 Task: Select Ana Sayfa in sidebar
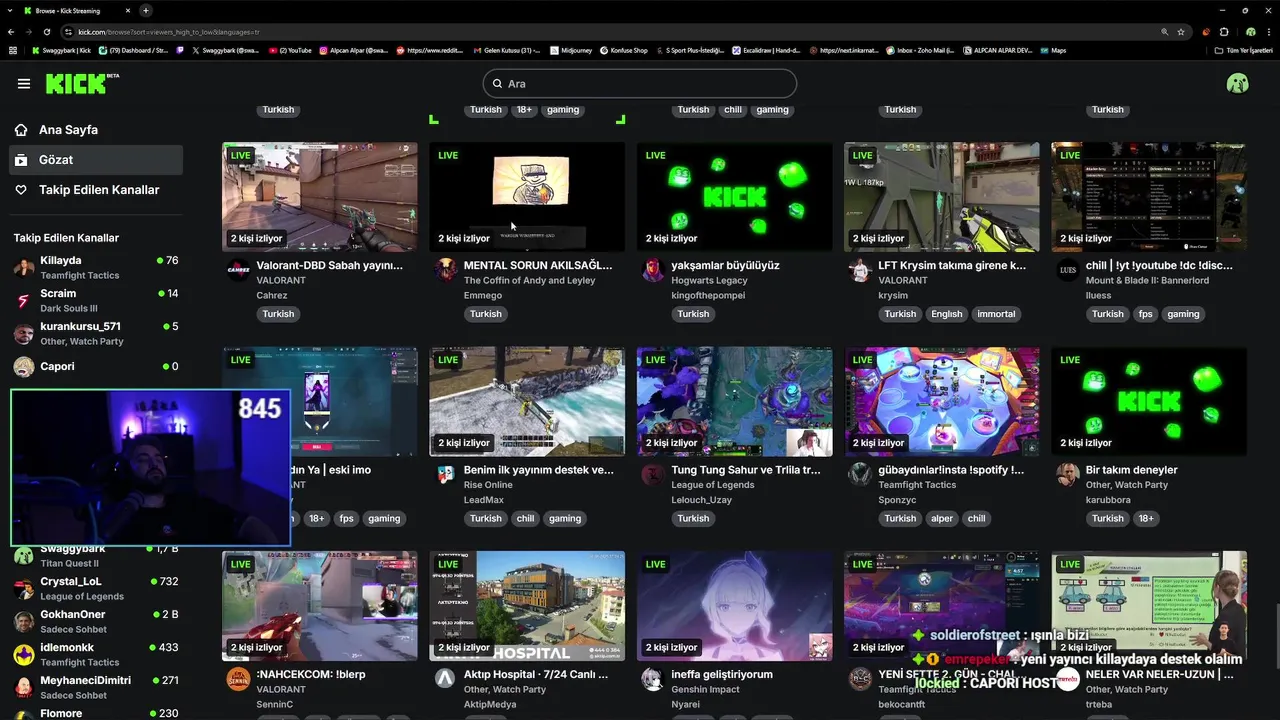[96, 130]
